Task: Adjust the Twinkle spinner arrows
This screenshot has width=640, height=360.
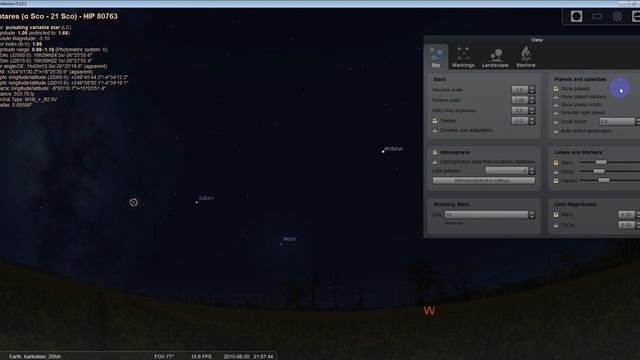Action: point(531,121)
